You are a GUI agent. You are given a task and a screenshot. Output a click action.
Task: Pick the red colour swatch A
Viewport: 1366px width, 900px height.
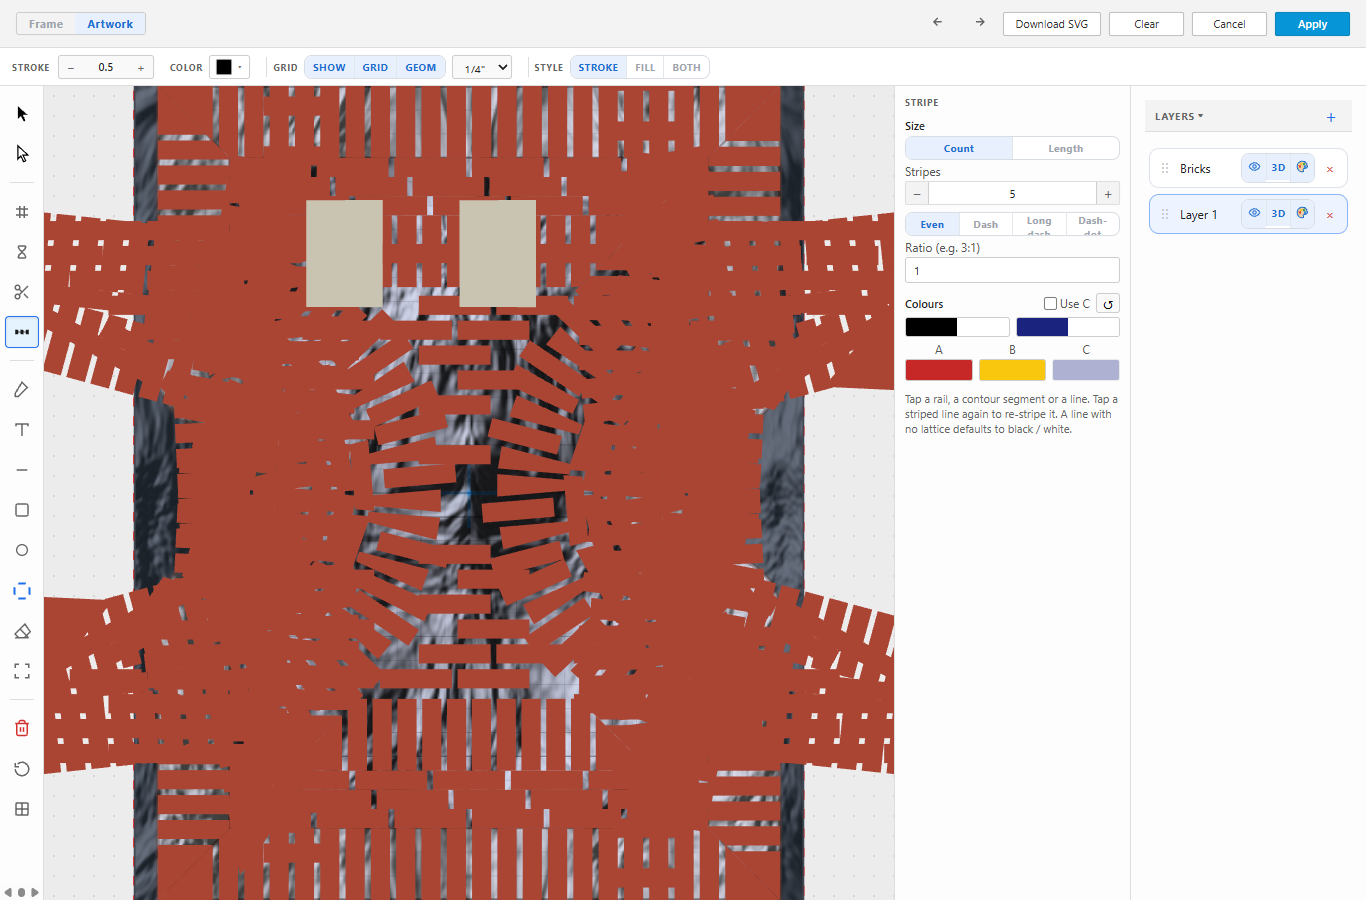tap(939, 370)
